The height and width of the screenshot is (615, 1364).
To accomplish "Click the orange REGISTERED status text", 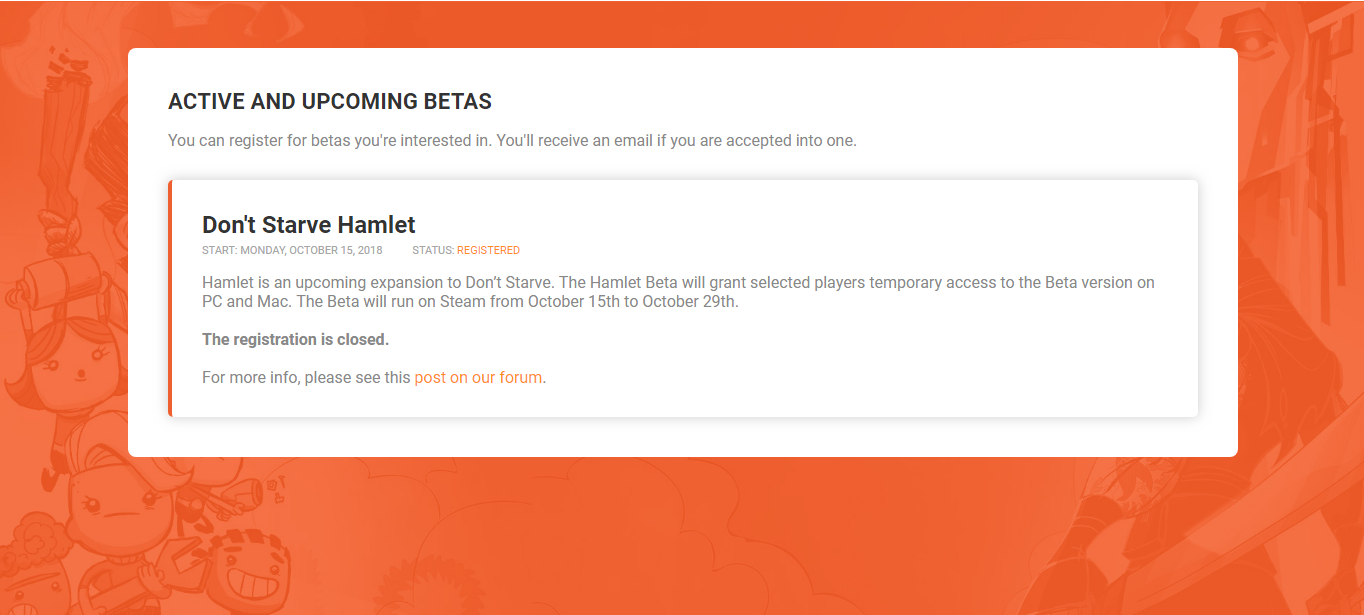I will coord(488,251).
